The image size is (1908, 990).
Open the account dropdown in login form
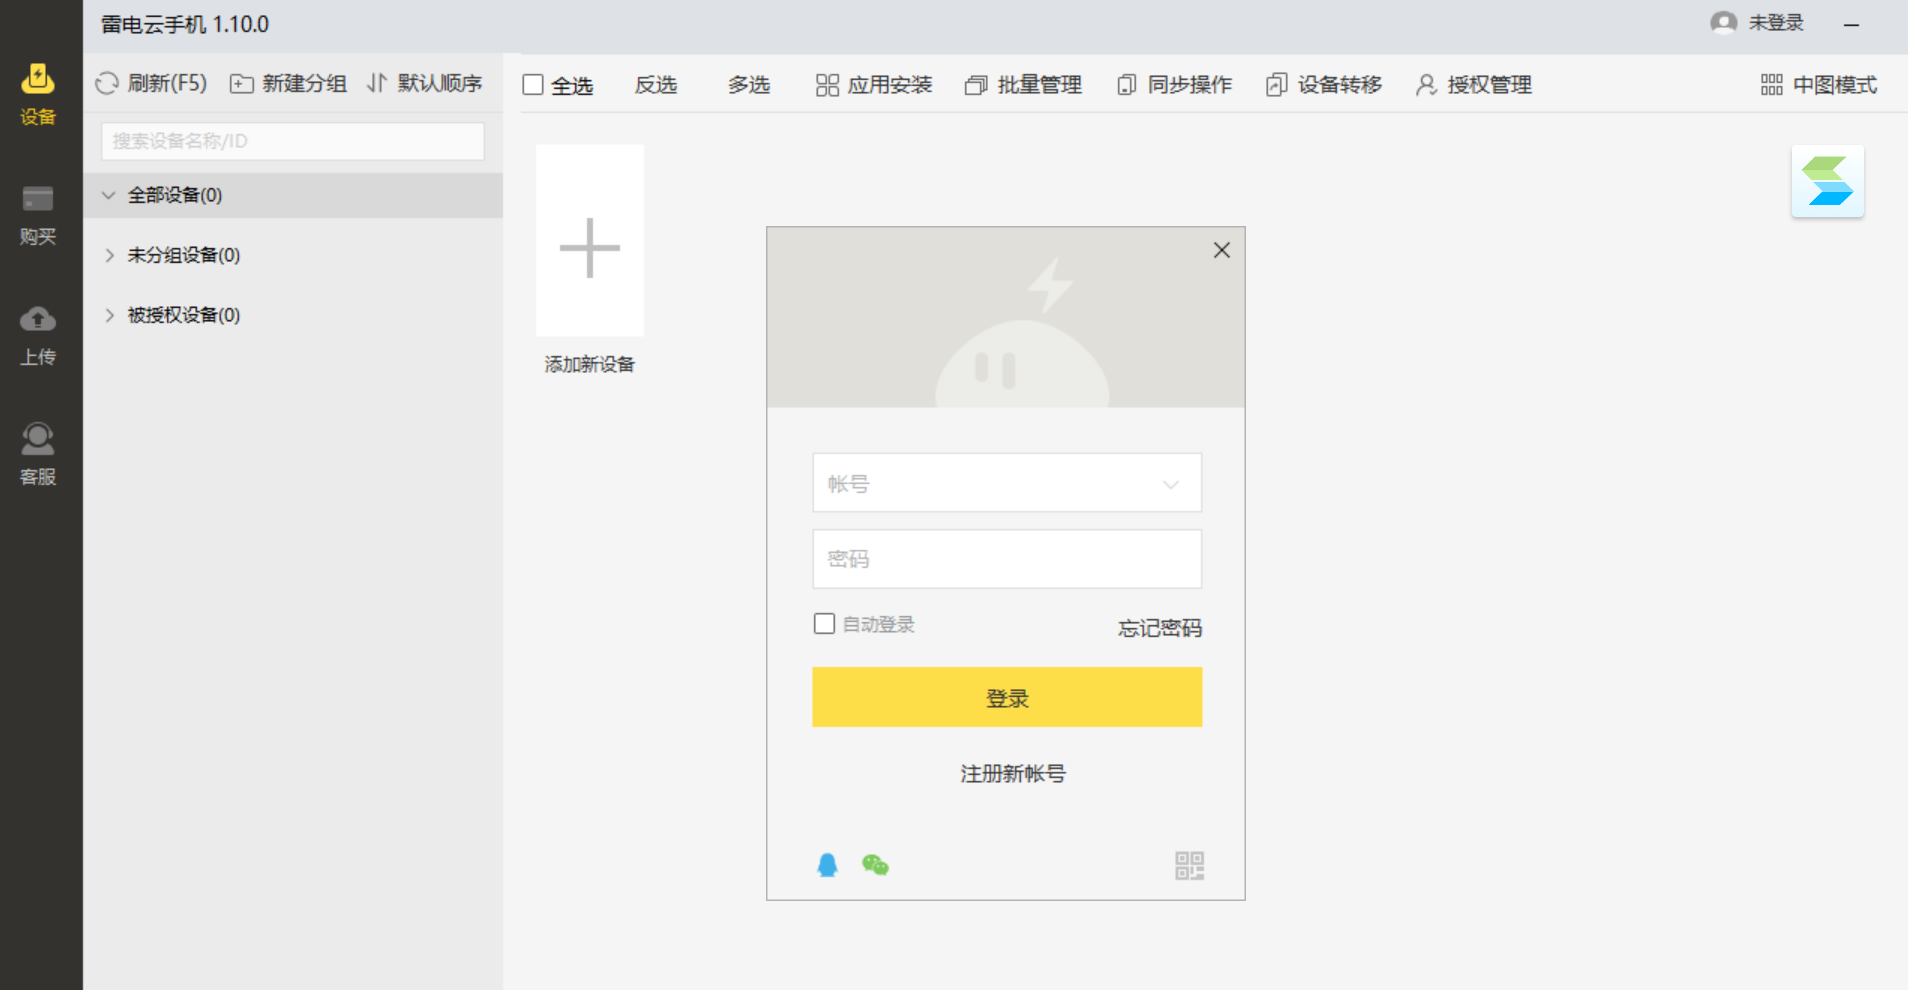(x=1169, y=483)
